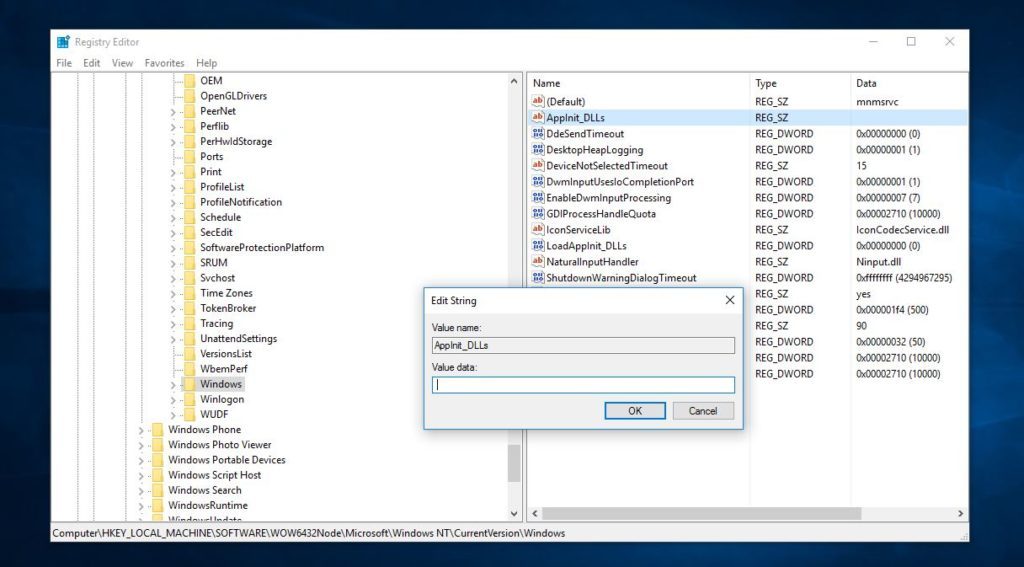Image resolution: width=1024 pixels, height=567 pixels.
Task: Confirm Edit String dialog with OK
Action: pyautogui.click(x=635, y=411)
